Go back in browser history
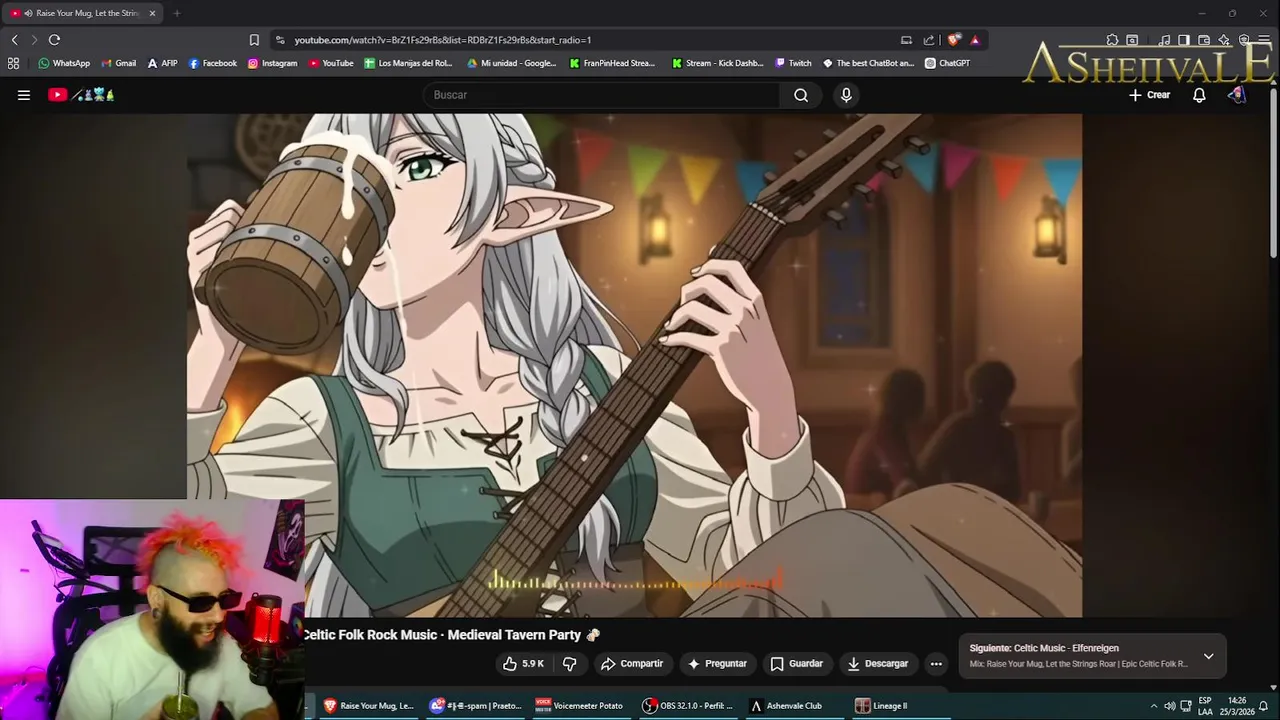The width and height of the screenshot is (1280, 720). click(14, 40)
